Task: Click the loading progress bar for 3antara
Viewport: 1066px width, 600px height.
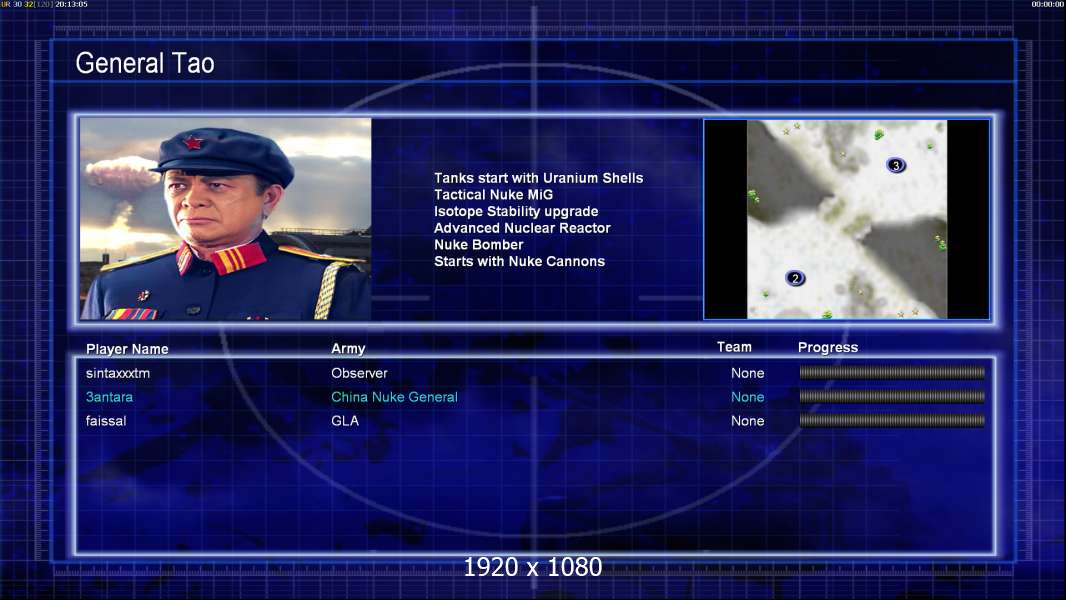Action: [892, 396]
